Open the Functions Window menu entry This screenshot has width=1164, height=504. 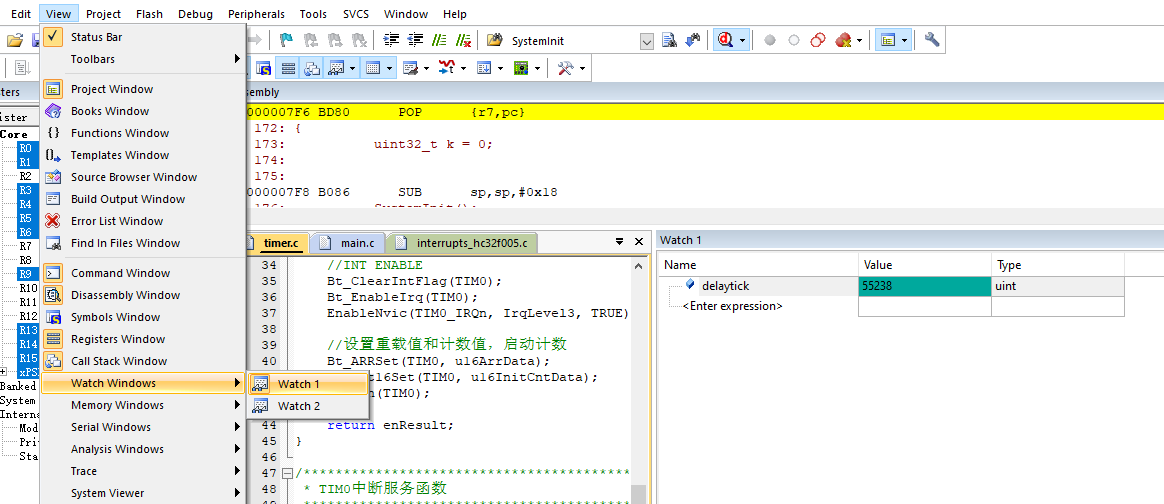(x=143, y=134)
